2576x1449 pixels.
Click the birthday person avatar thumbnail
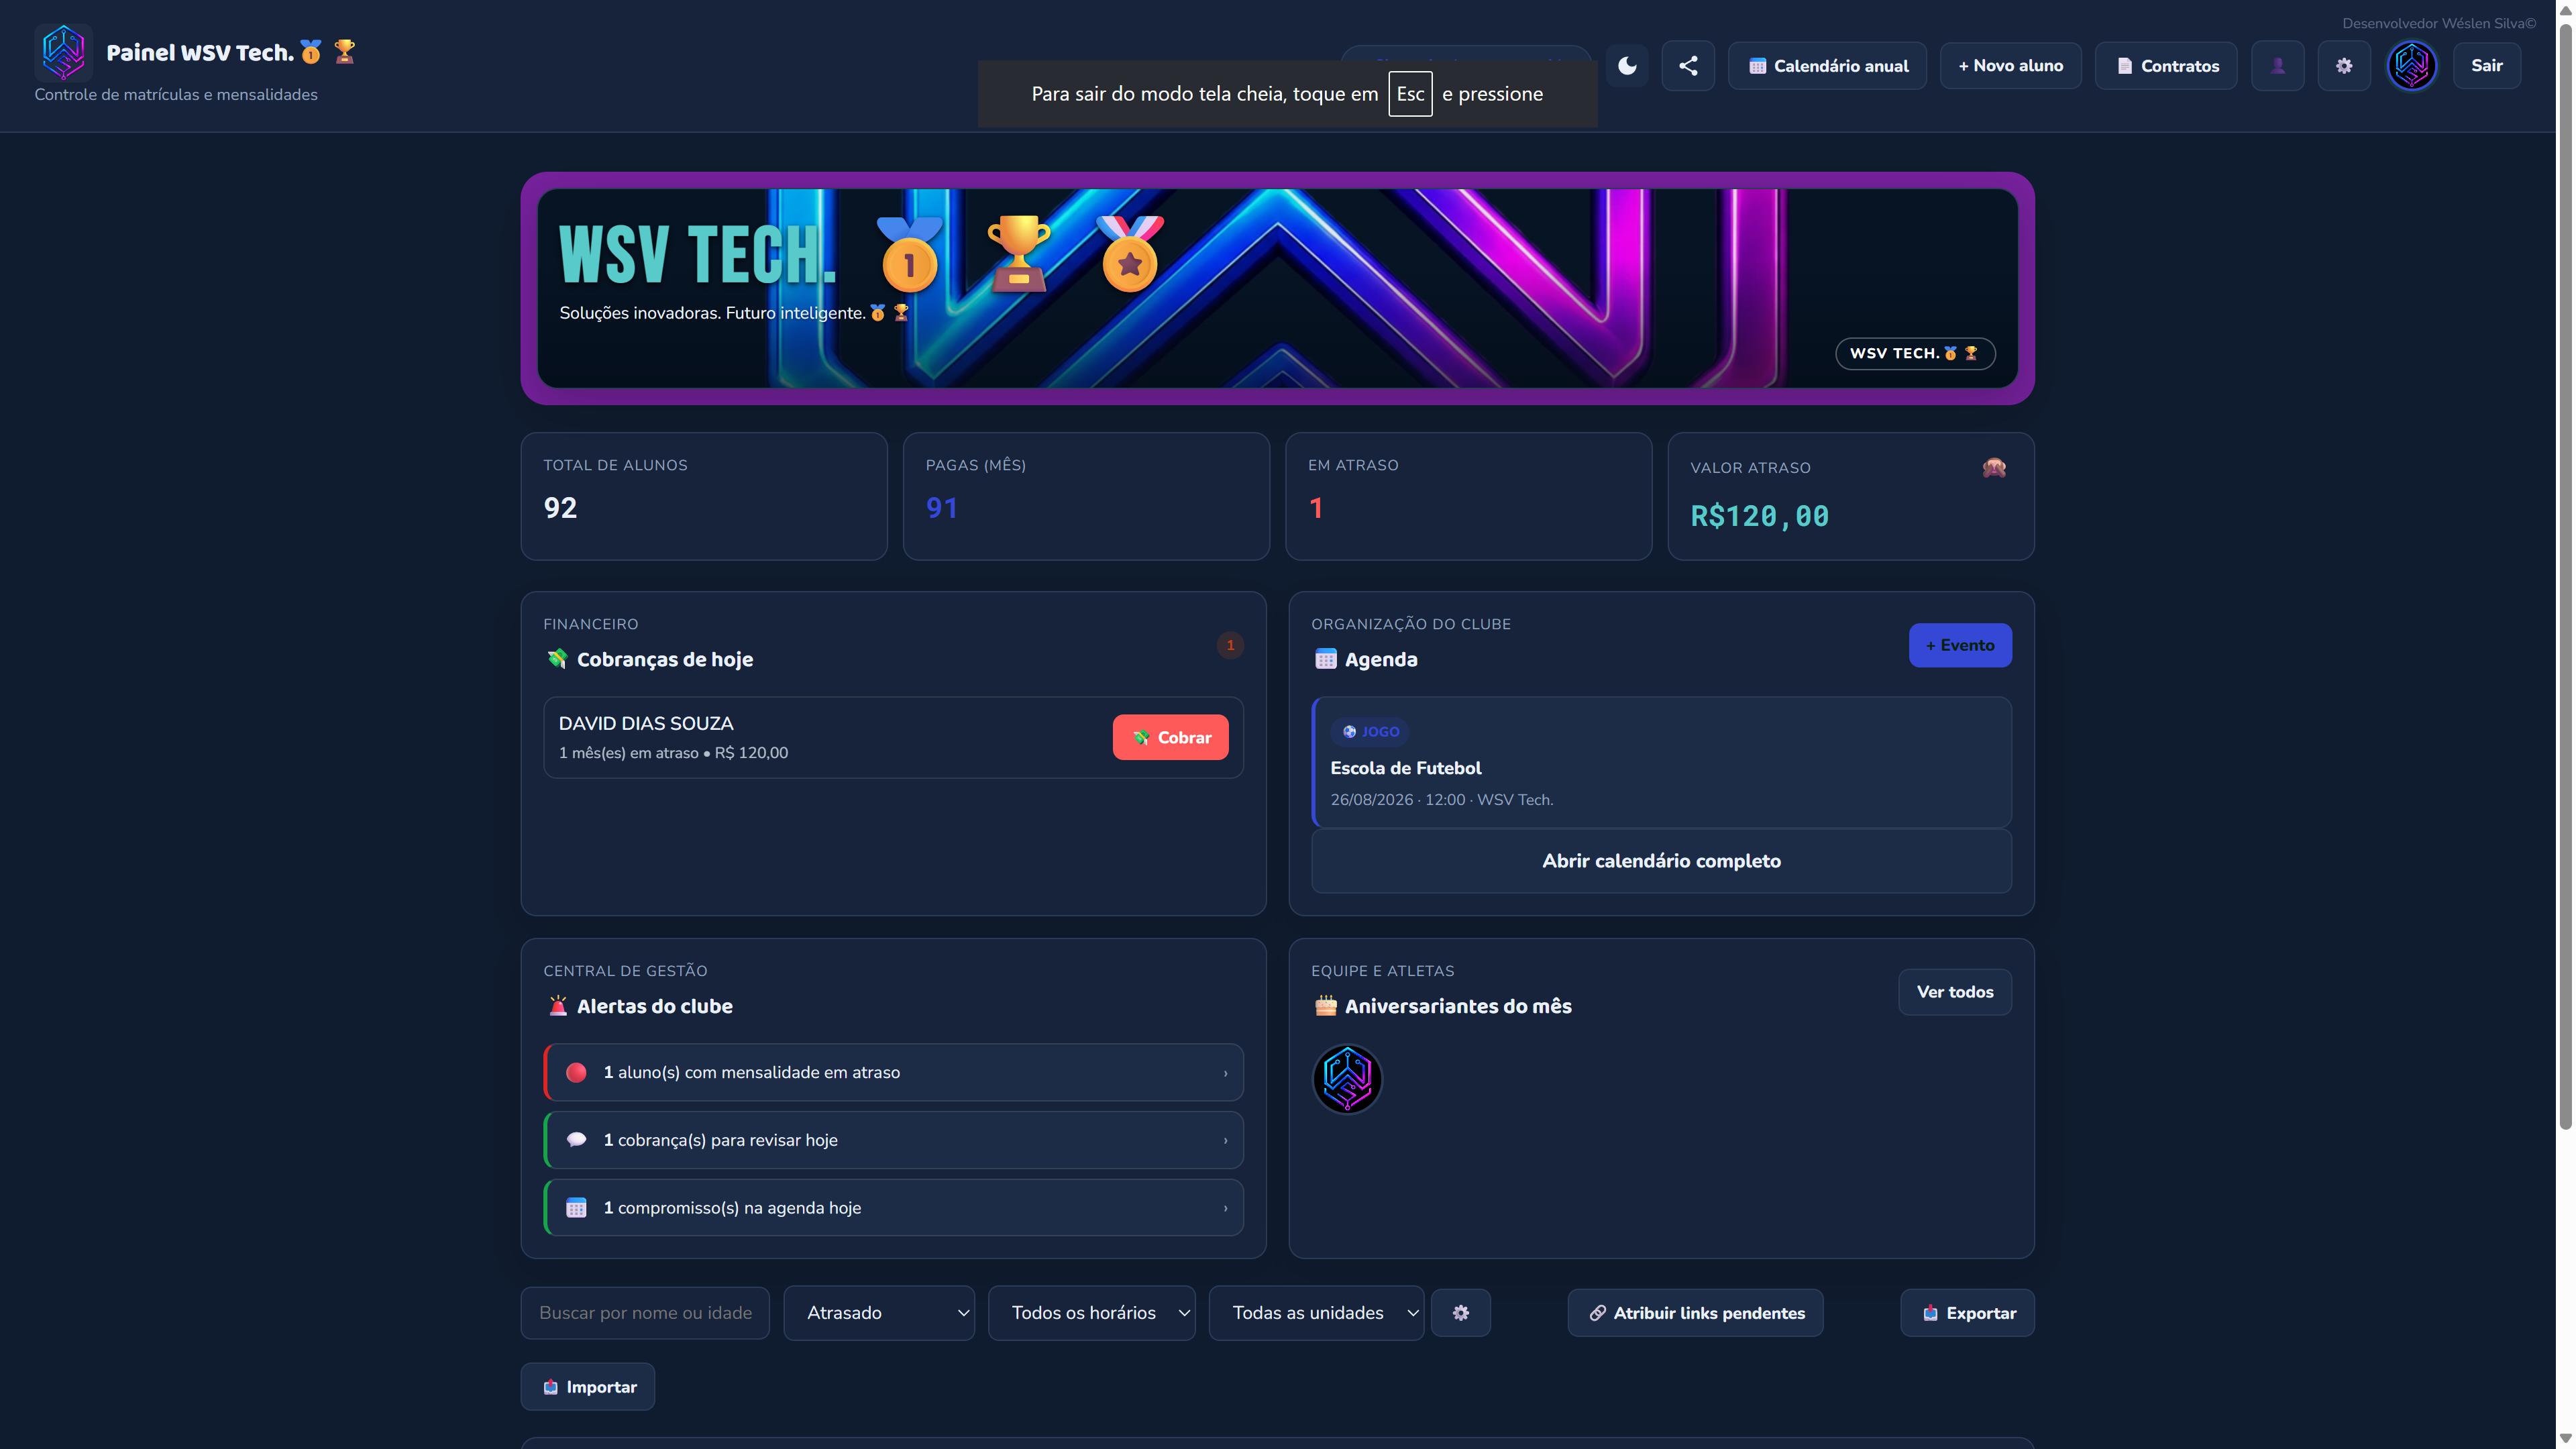(x=1347, y=1079)
